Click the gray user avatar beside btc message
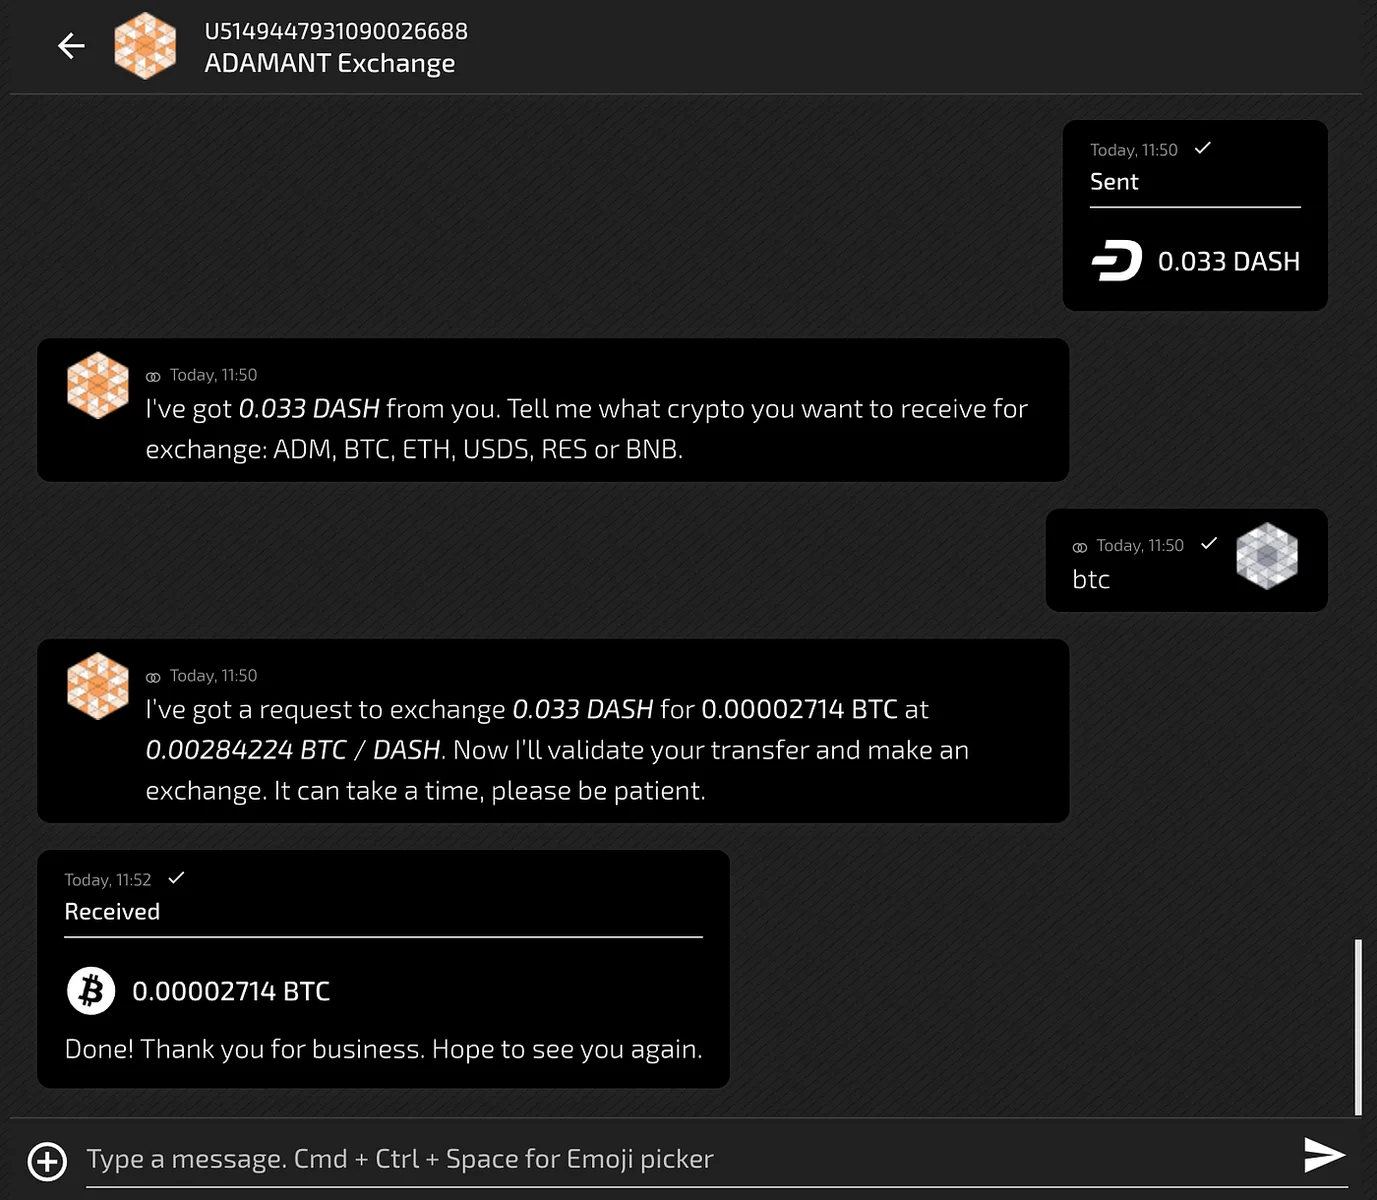The height and width of the screenshot is (1200, 1377). coord(1267,556)
